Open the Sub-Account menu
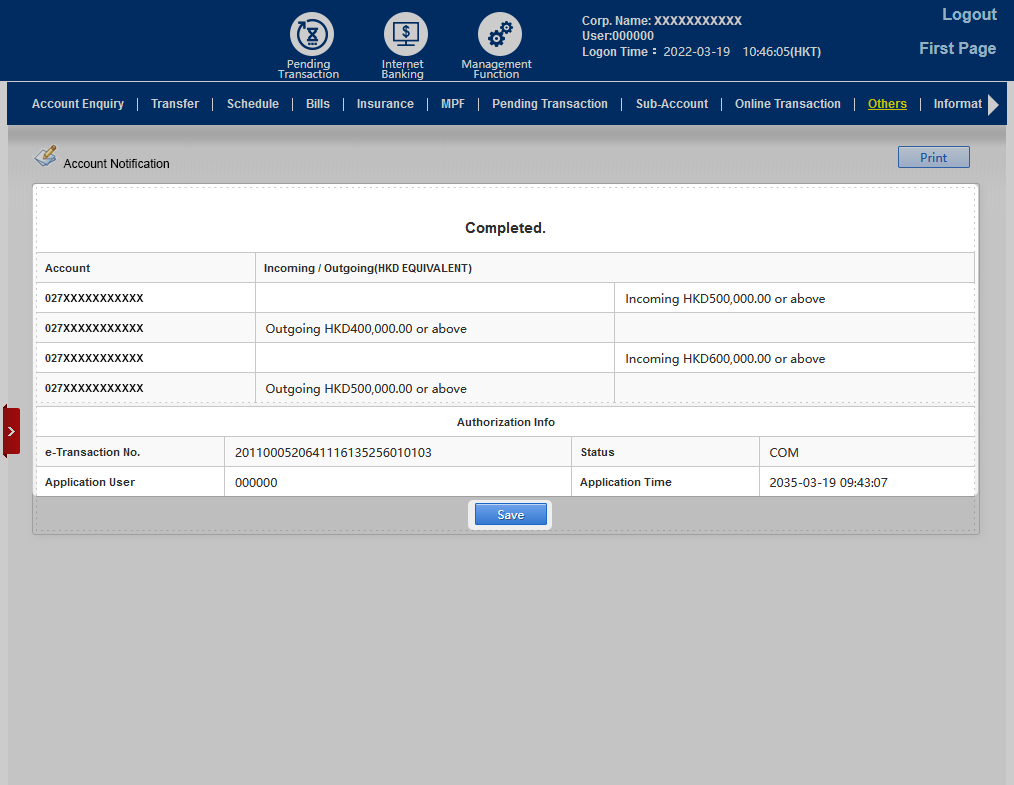The height and width of the screenshot is (785, 1014). point(671,104)
